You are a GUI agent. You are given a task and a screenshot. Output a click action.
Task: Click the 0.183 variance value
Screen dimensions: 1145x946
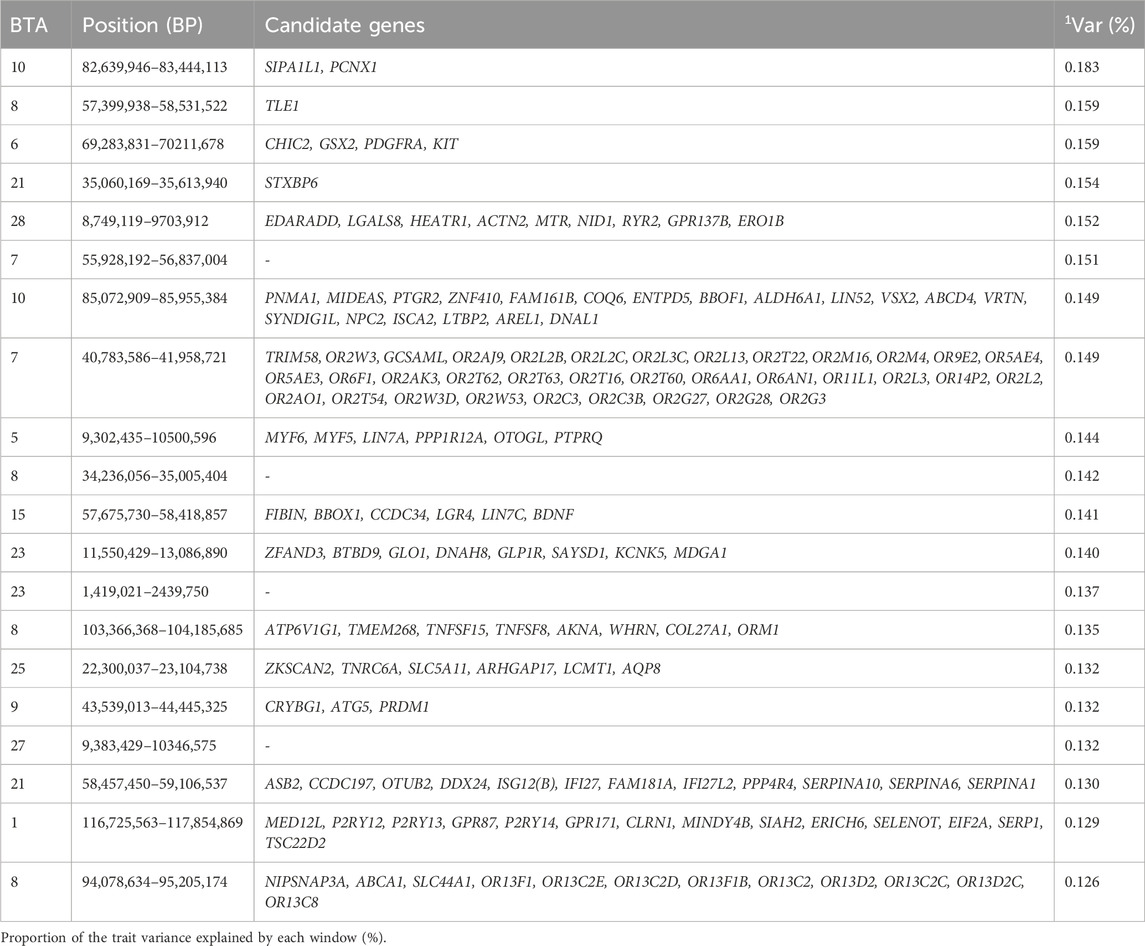click(1081, 67)
